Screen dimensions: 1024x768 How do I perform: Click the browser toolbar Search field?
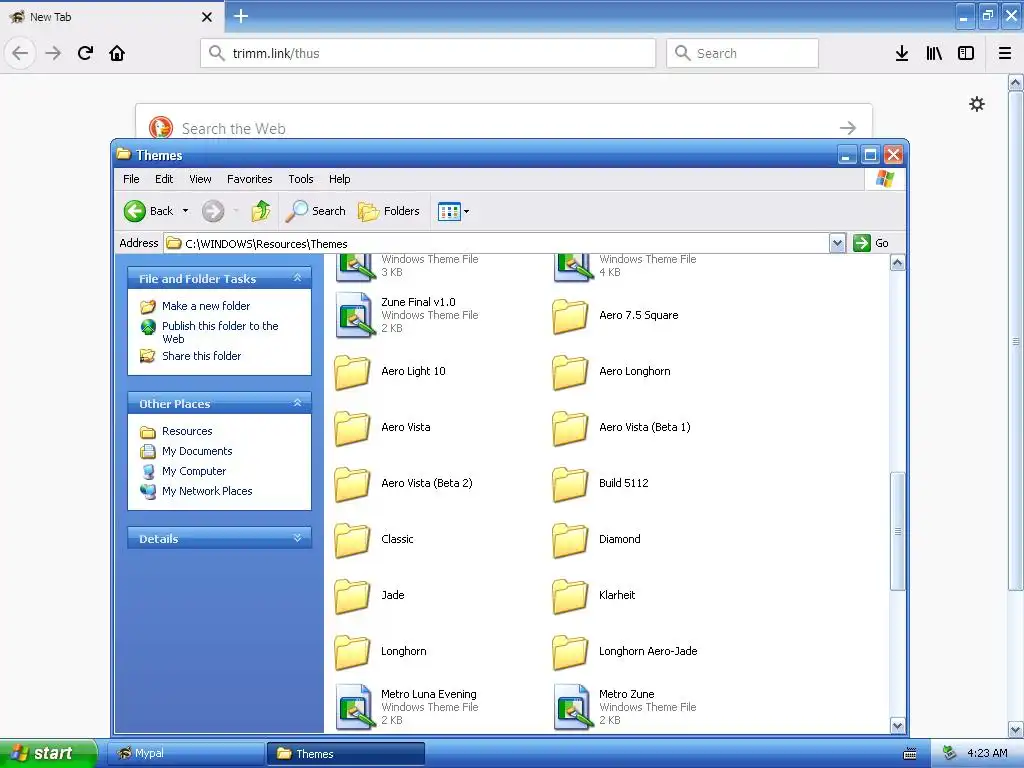(x=742, y=53)
